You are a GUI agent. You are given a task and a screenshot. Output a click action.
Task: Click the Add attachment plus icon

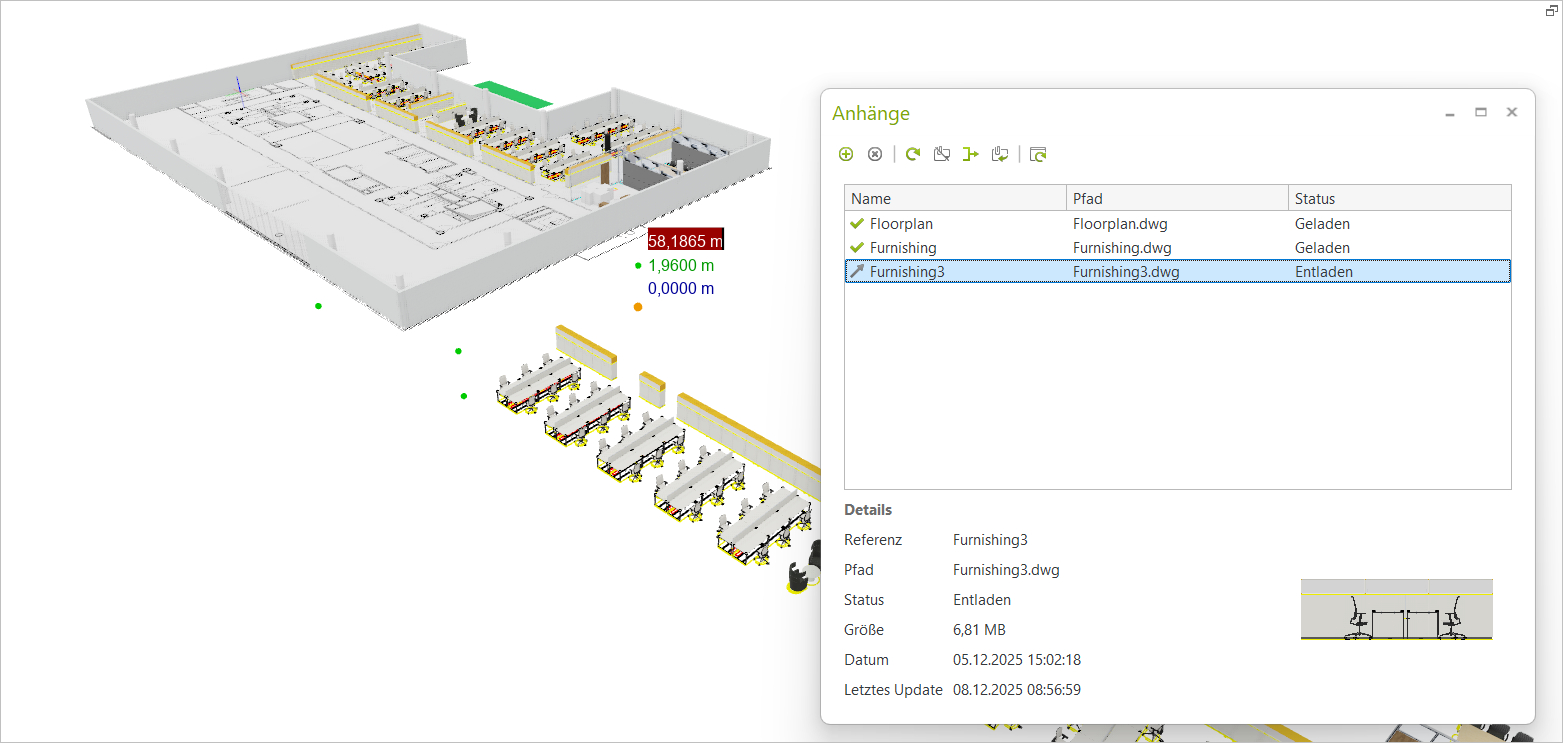[x=845, y=154]
